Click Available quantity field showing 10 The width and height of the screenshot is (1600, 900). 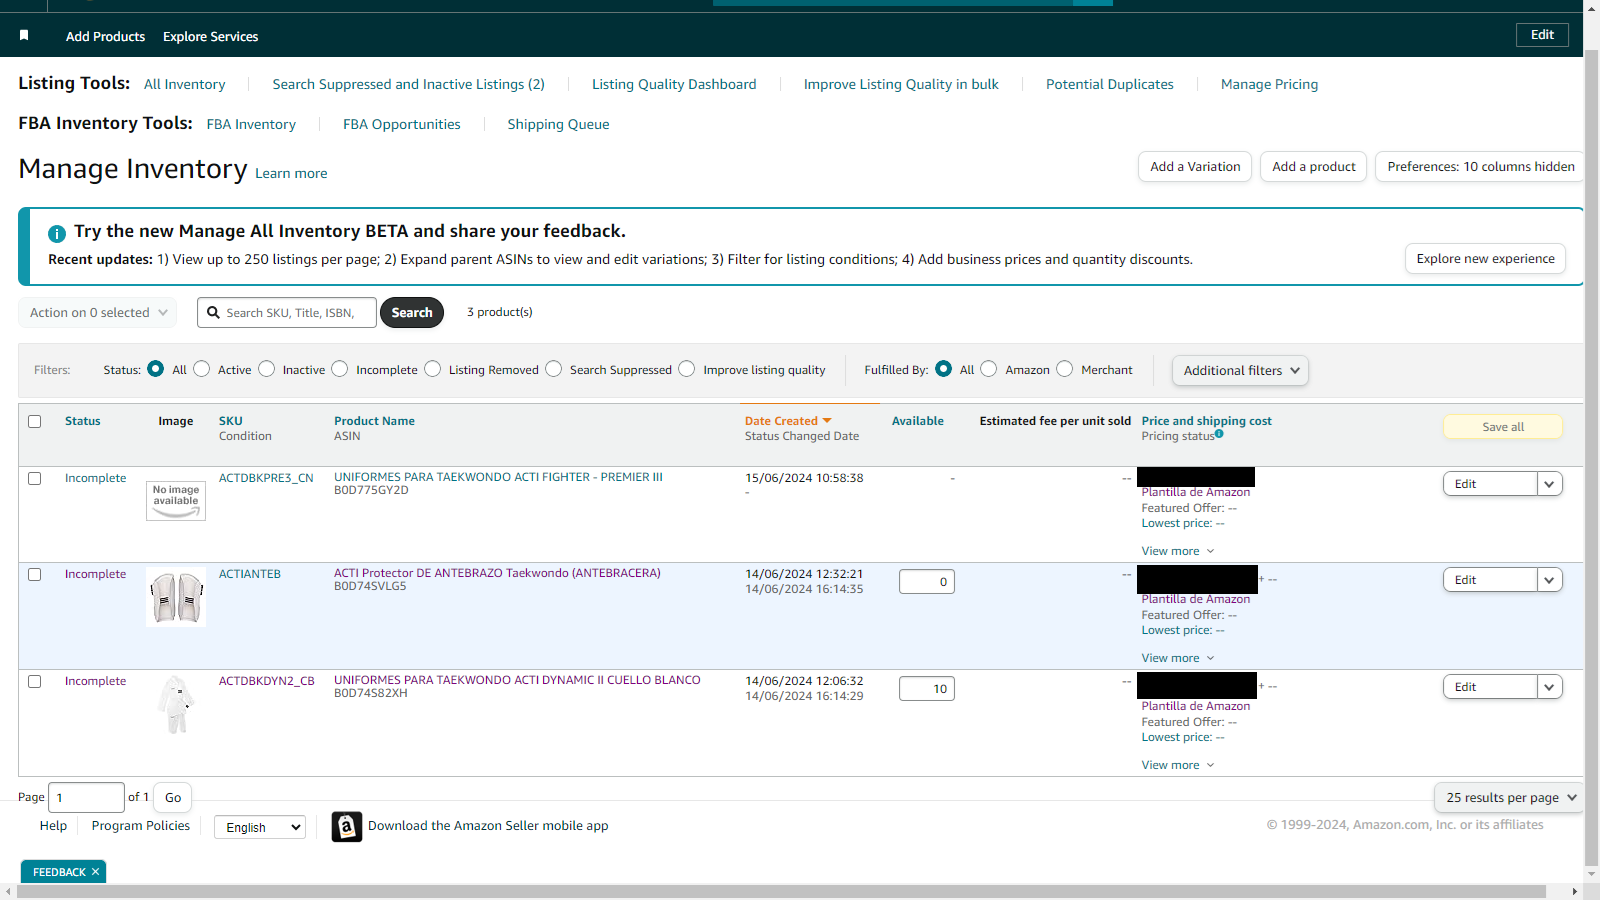927,688
